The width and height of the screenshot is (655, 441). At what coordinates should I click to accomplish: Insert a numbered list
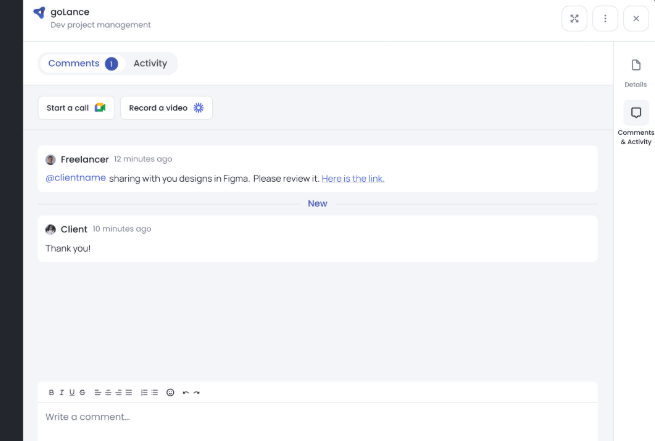[x=143, y=392]
